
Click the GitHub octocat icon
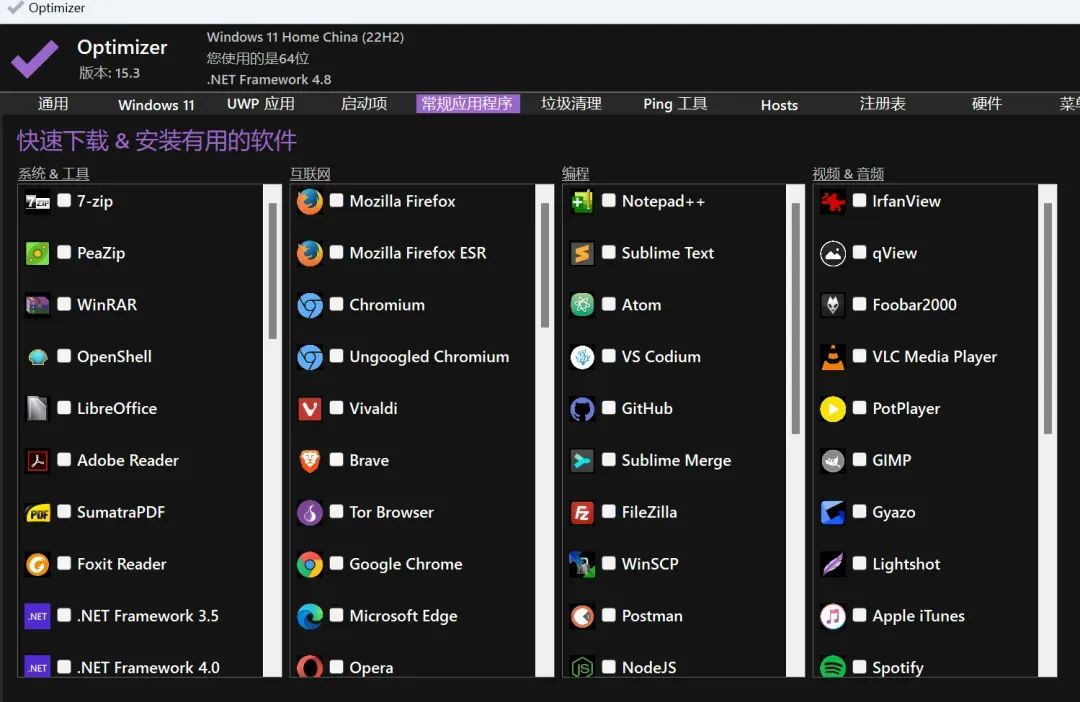pos(582,409)
